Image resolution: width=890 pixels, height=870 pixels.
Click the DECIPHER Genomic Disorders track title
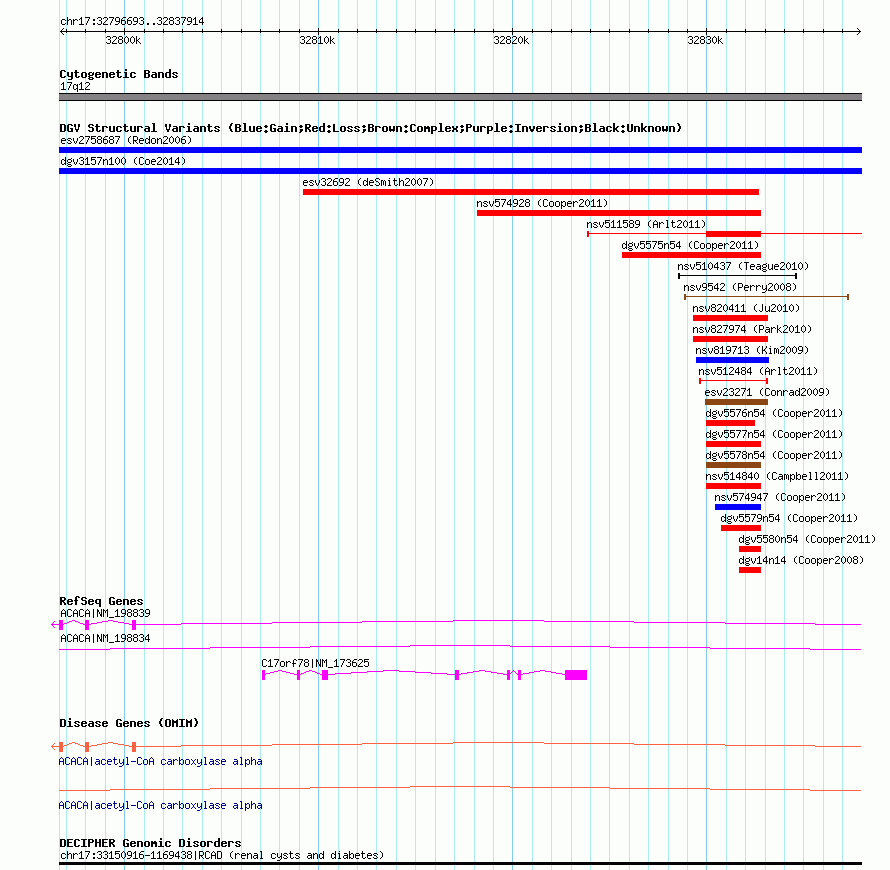click(x=150, y=843)
